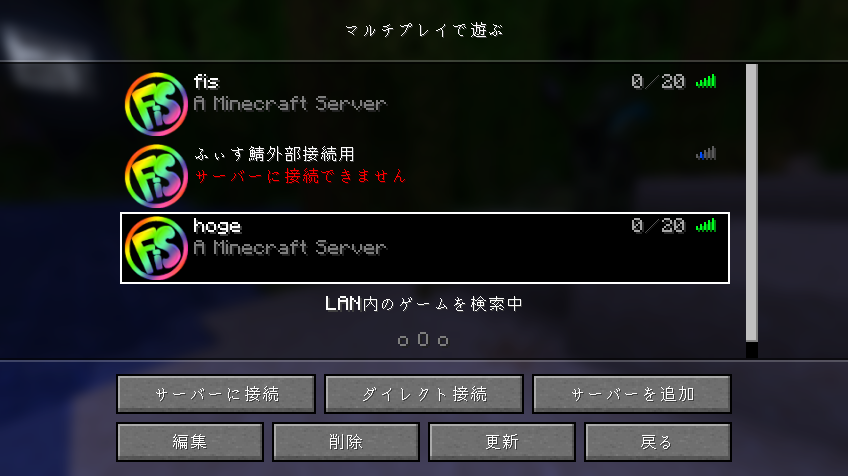Image resolution: width=848 pixels, height=476 pixels.
Task: Click the hoge server rainbow icon
Action: [x=156, y=248]
